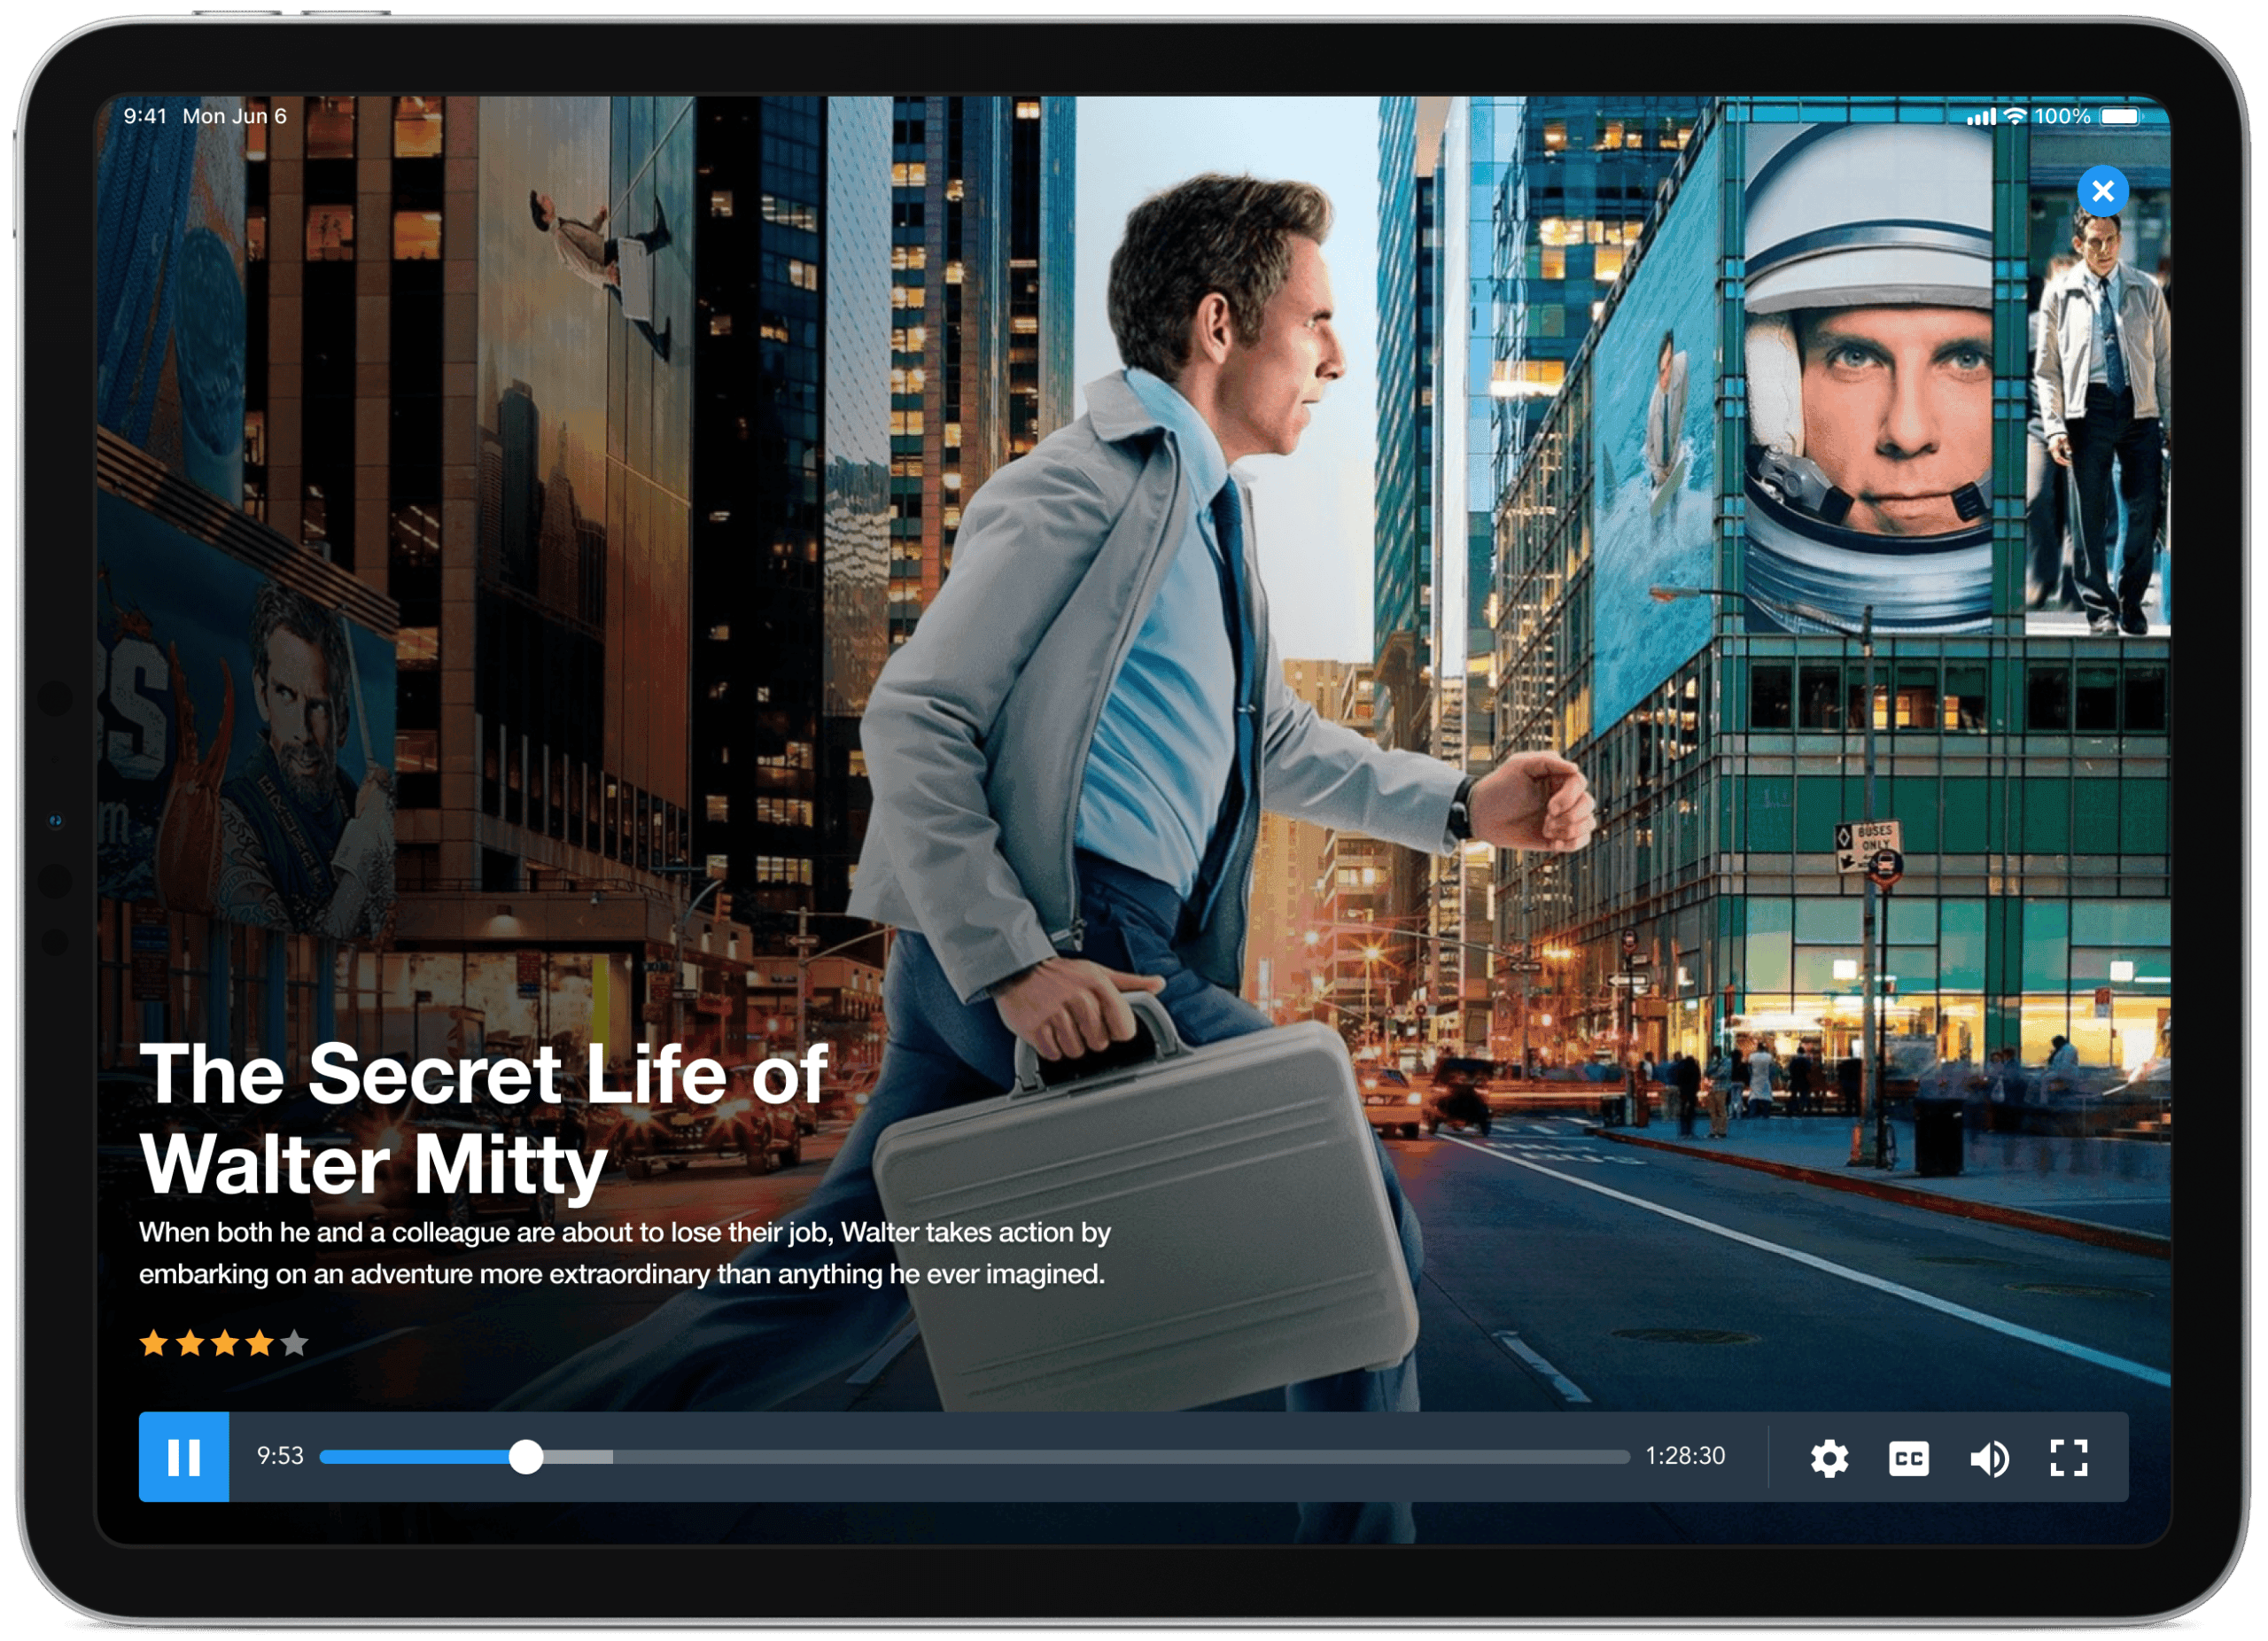Click the fourth gold rating star

pyautogui.click(x=259, y=1343)
